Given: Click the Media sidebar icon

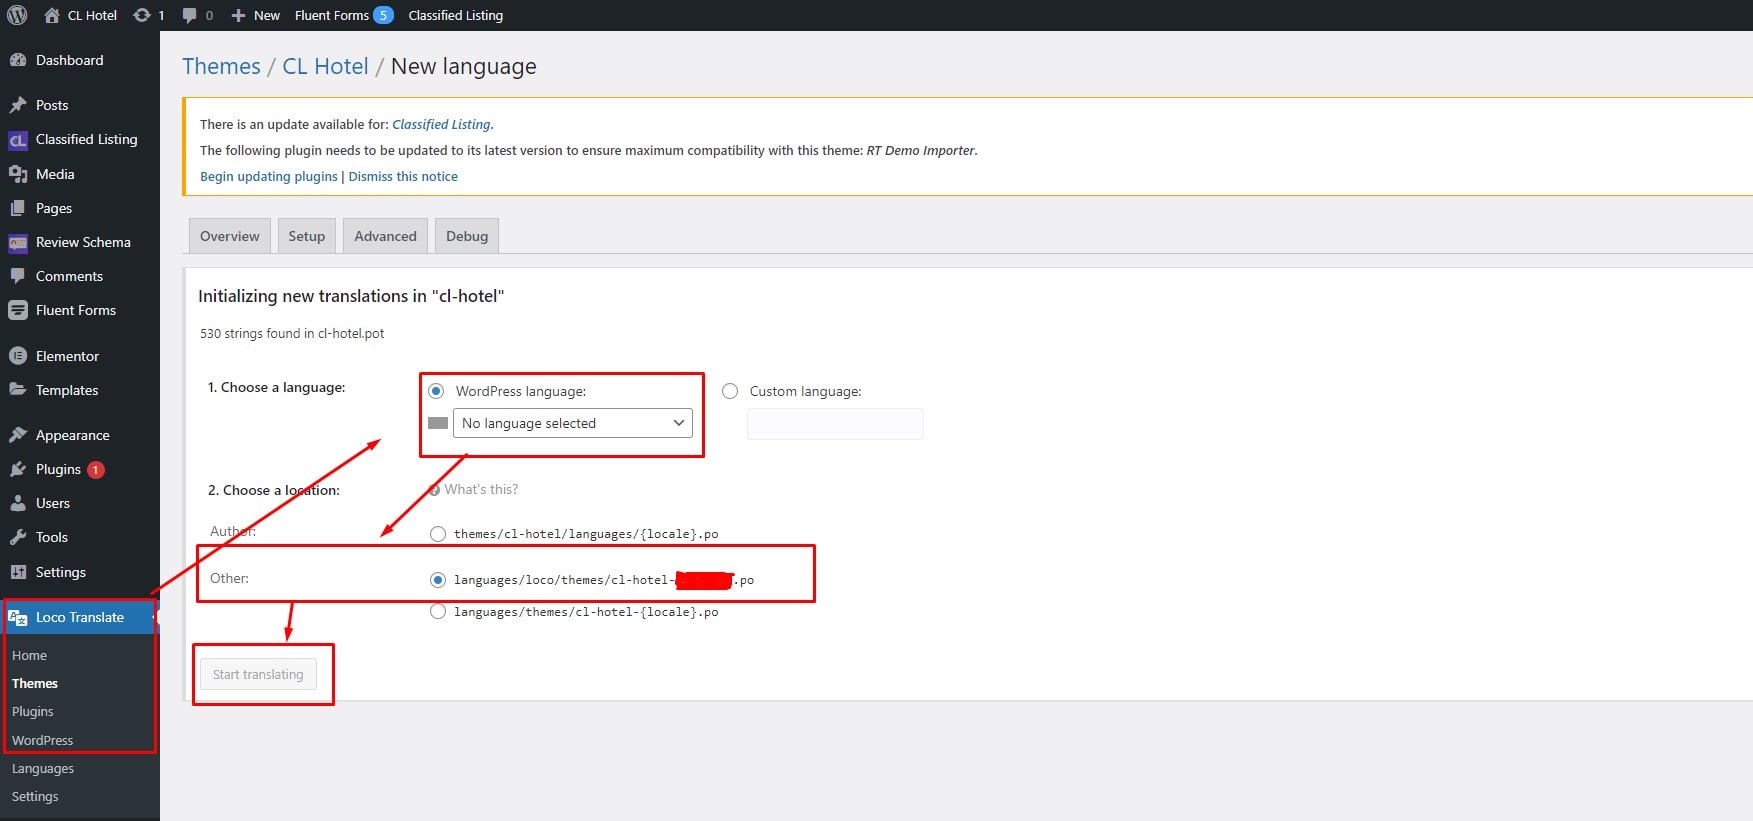Looking at the screenshot, I should (18, 174).
